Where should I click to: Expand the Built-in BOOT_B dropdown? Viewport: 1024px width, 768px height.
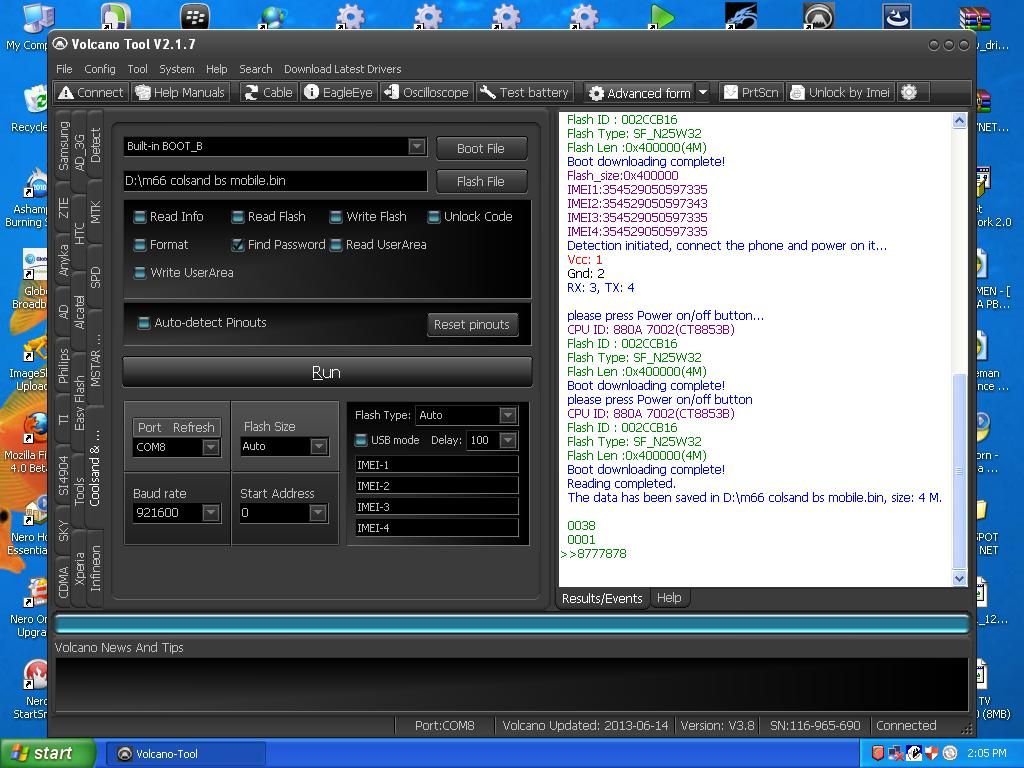coord(416,147)
